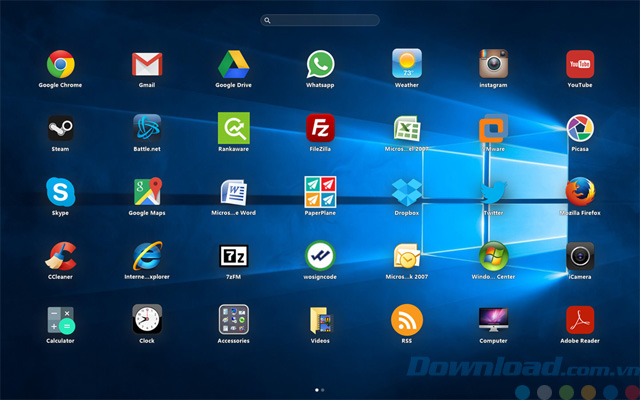Image resolution: width=640 pixels, height=400 pixels.
Task: Open YouTube app icon
Action: 580,64
